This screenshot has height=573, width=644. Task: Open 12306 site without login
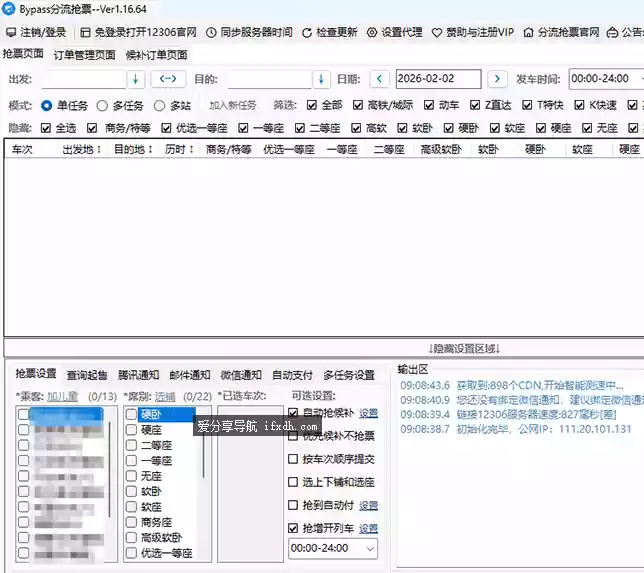click(x=138, y=32)
